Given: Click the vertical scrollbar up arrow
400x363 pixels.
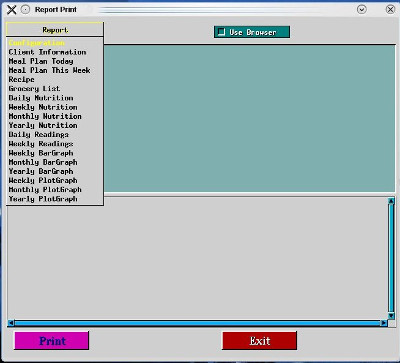Looking at the screenshot, I should click(x=391, y=201).
